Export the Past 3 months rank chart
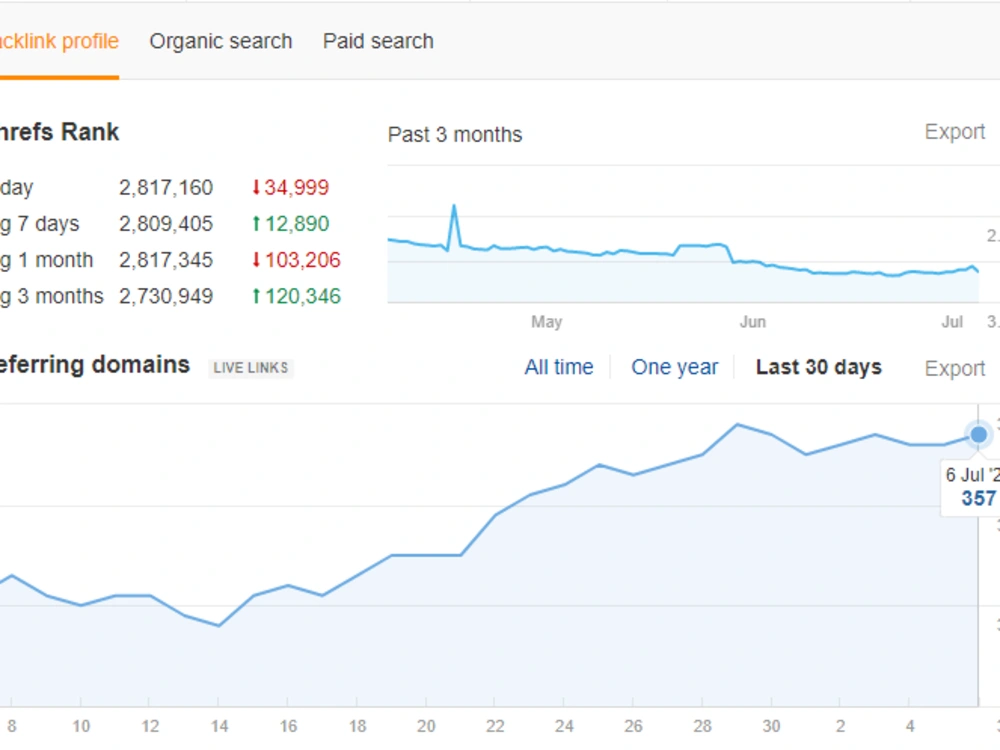This screenshot has width=1000, height=750. point(955,132)
